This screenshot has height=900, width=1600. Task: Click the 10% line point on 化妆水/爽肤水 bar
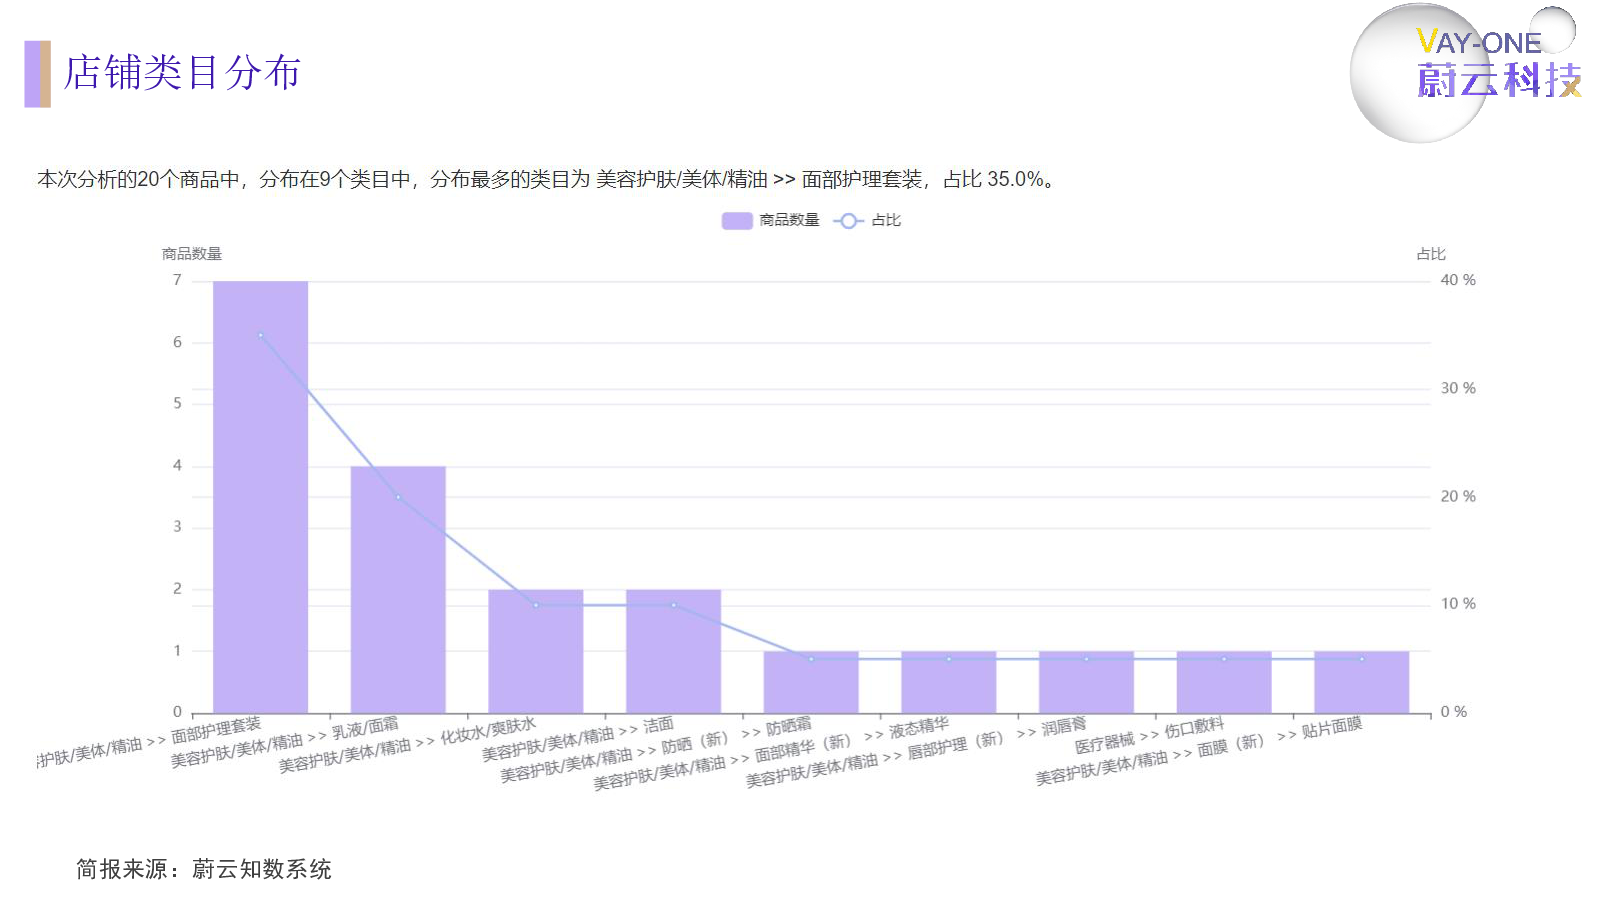(535, 605)
